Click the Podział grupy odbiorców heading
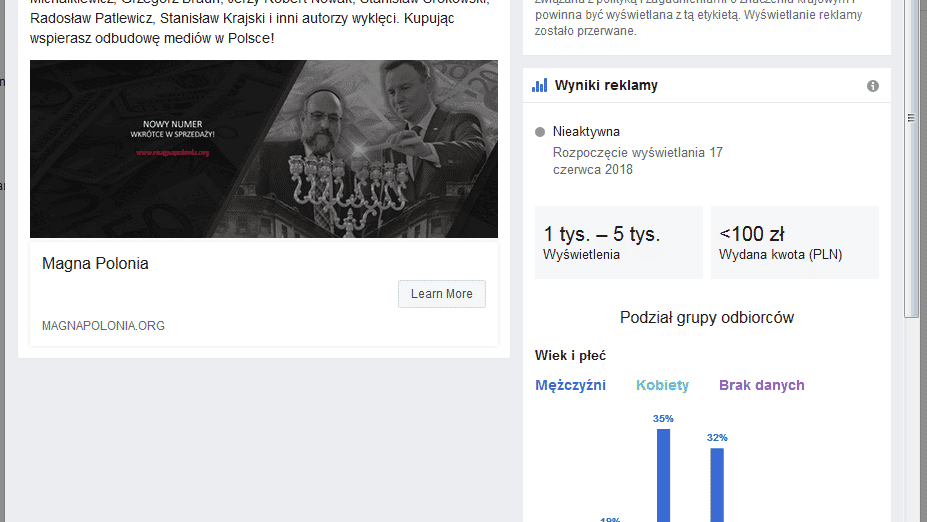The image size is (927, 522). tap(706, 317)
